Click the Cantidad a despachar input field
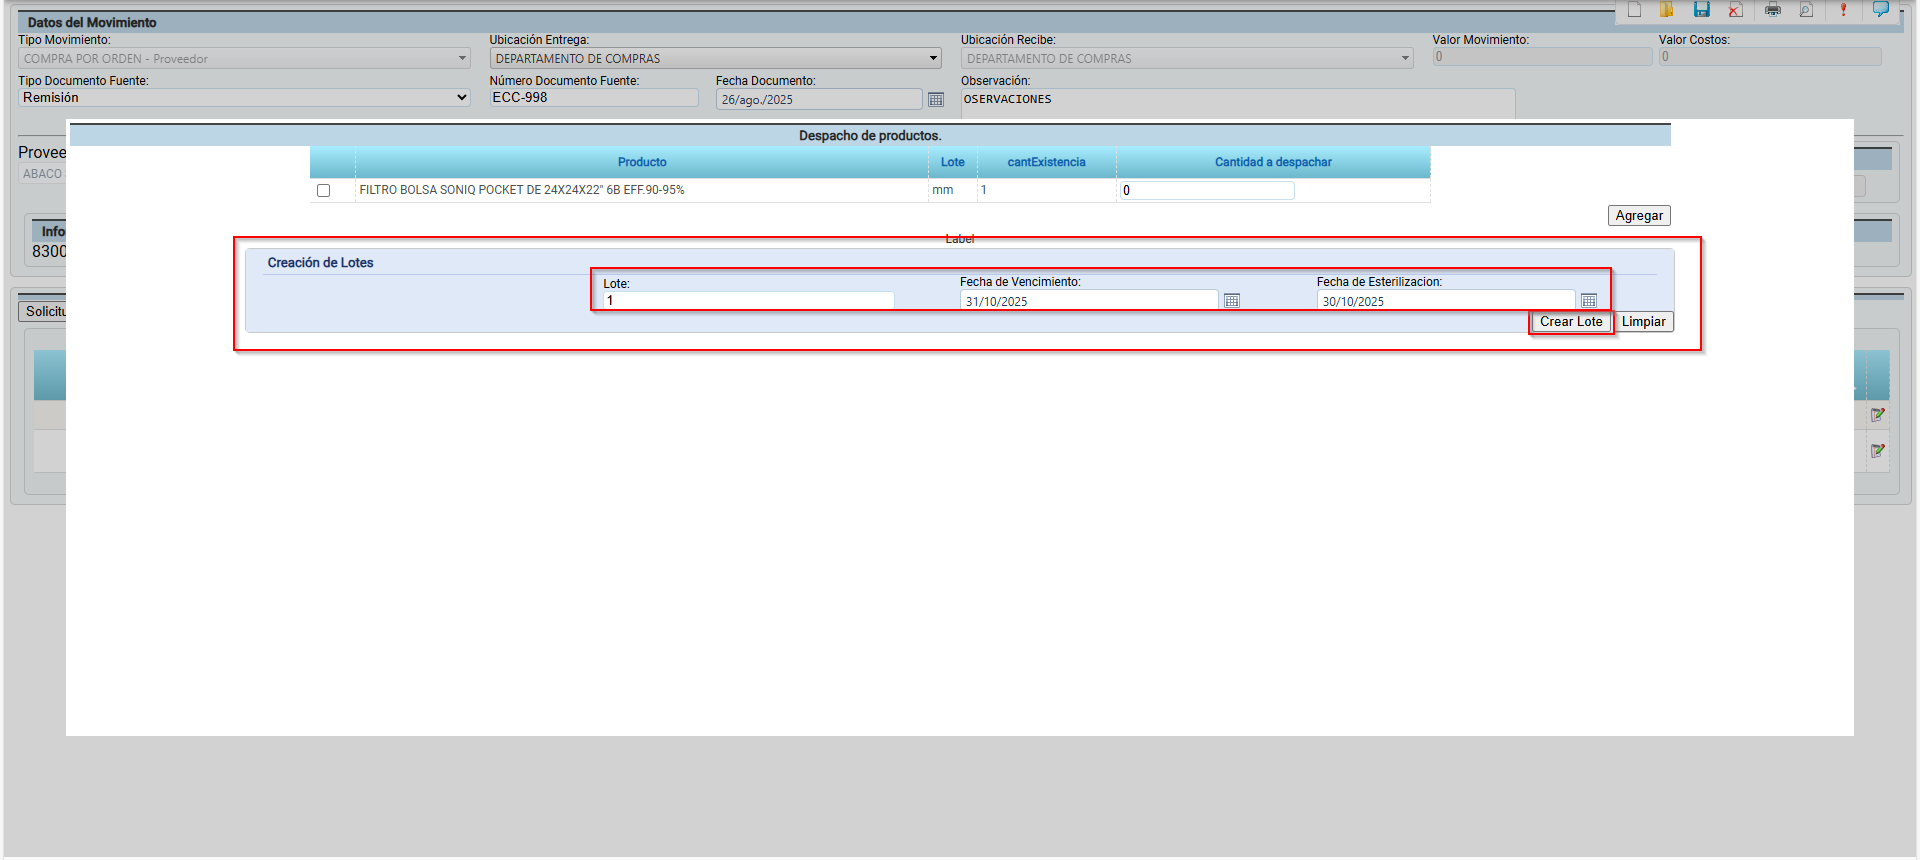 tap(1206, 190)
